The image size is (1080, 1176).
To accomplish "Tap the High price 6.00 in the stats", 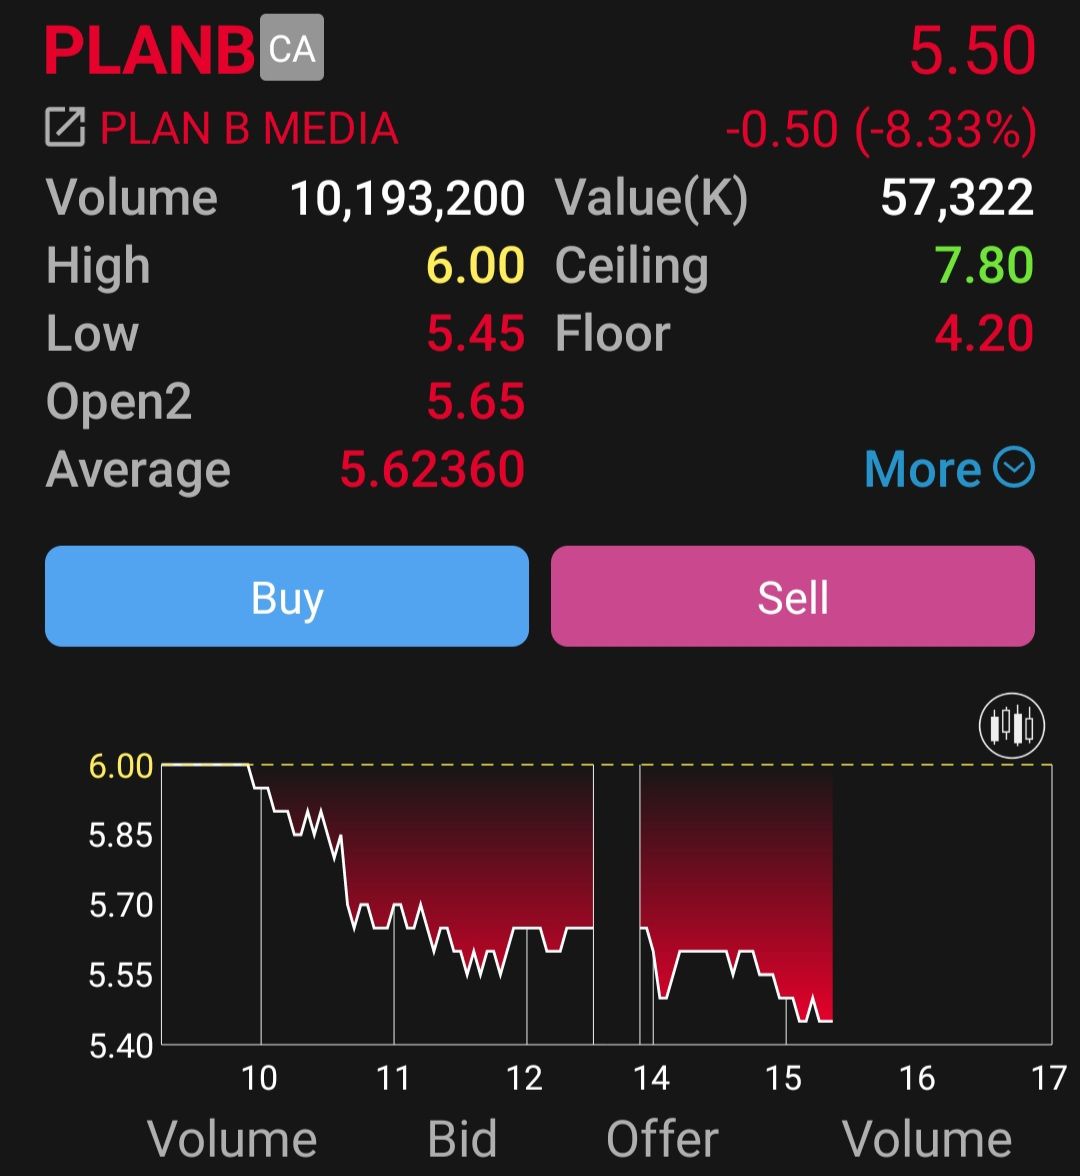I will 476,266.
